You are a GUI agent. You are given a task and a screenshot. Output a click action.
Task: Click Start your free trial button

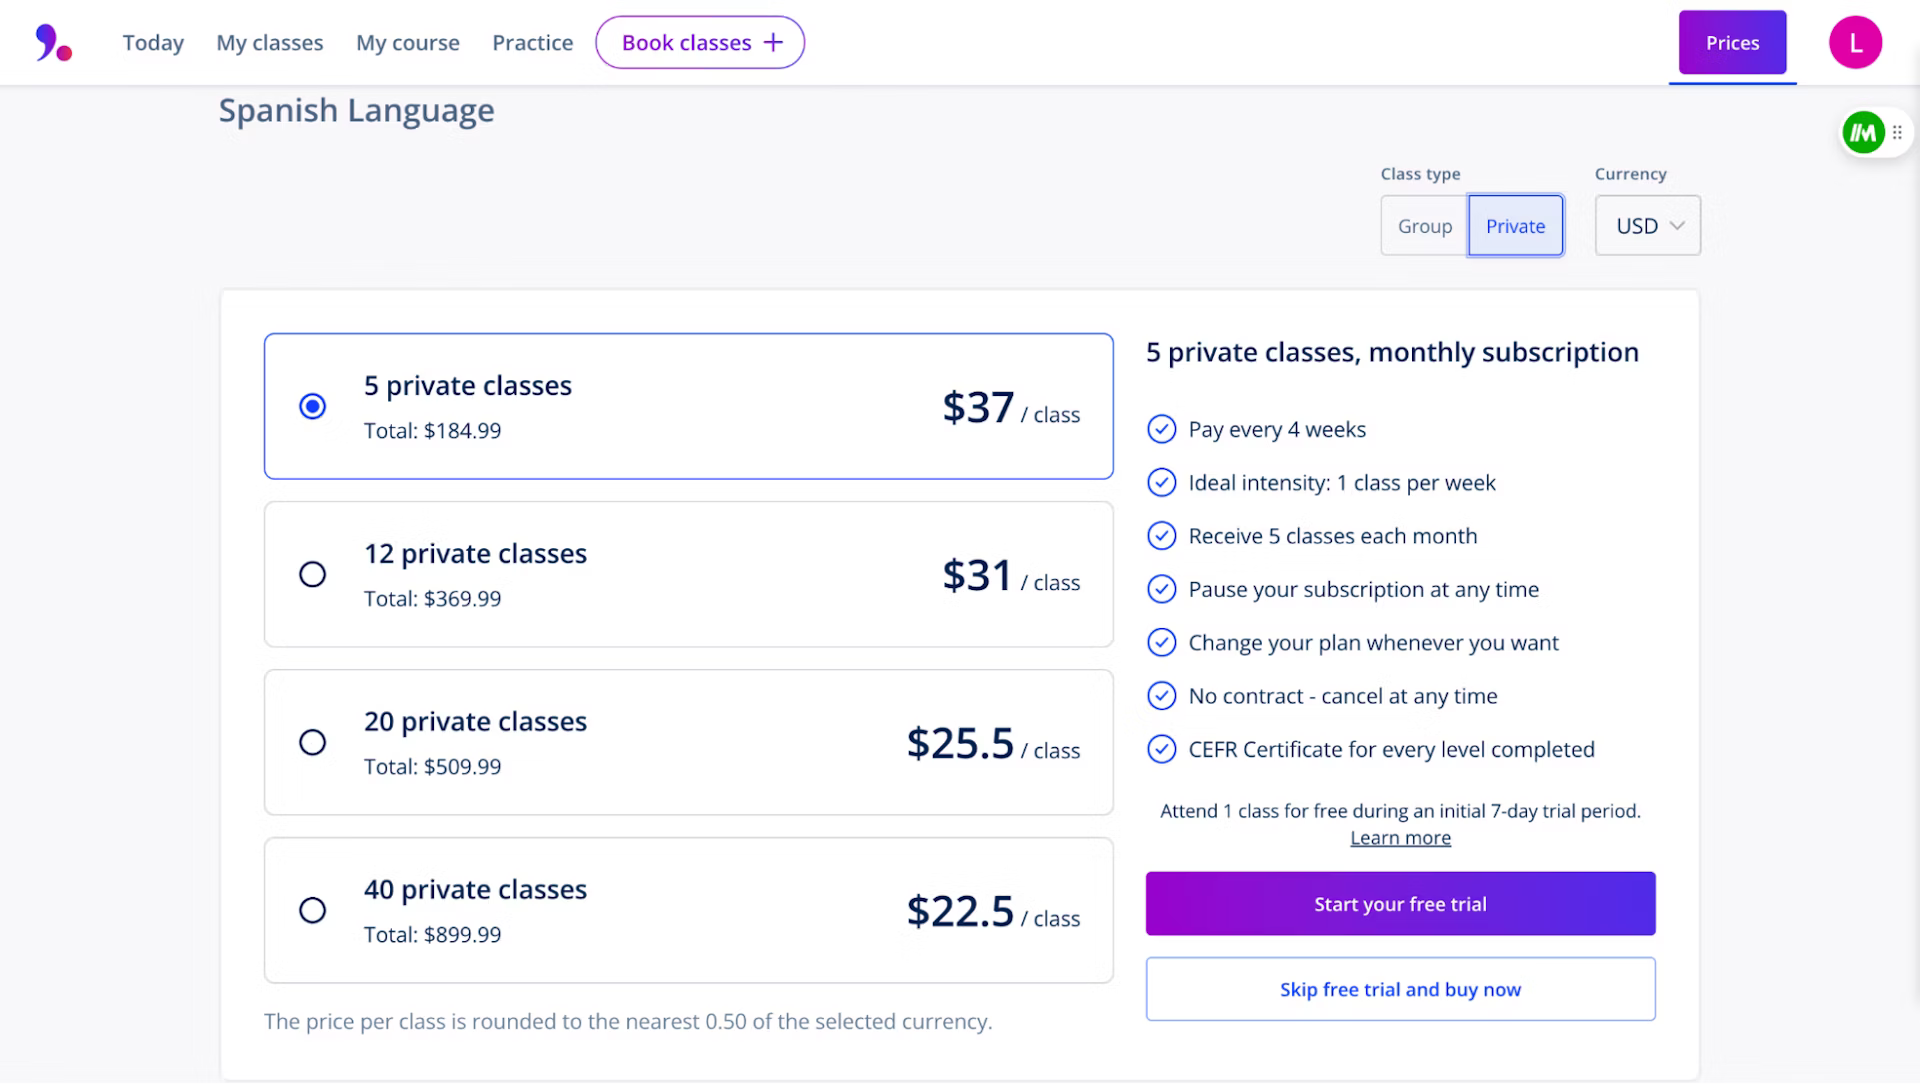pos(1400,904)
